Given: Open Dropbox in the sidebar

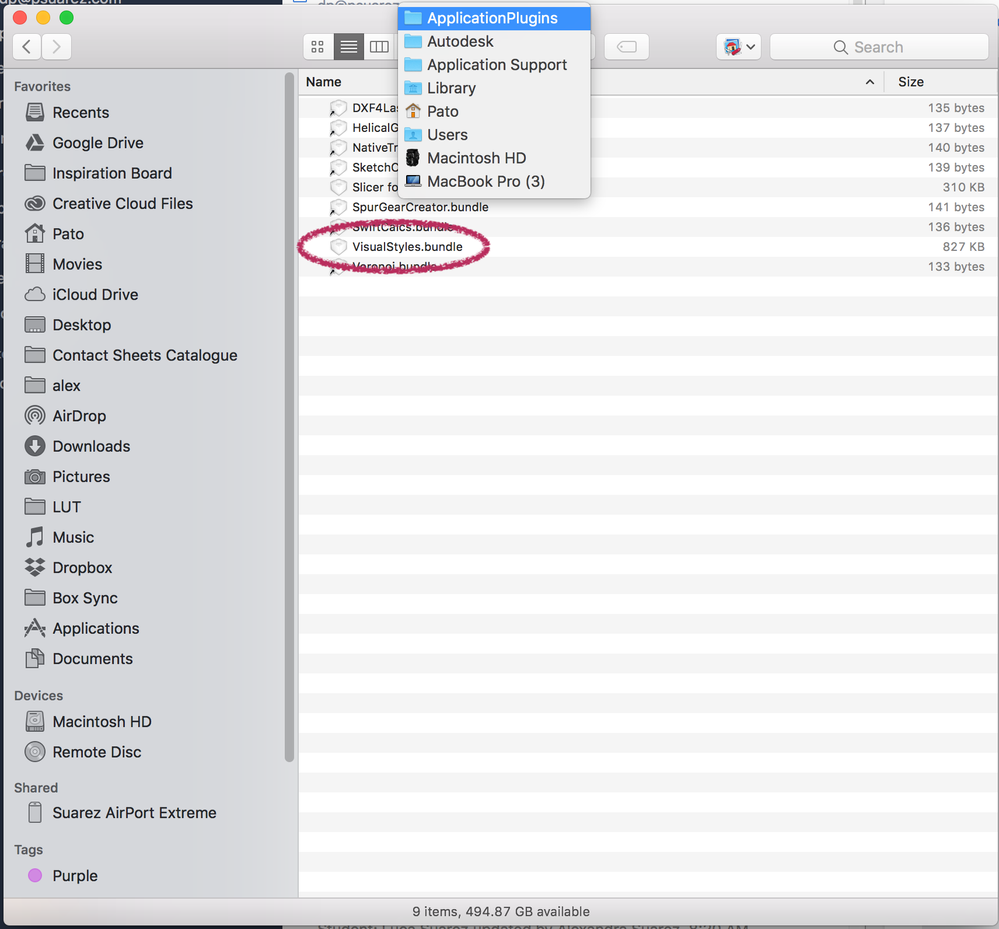Looking at the screenshot, I should 68,568.
